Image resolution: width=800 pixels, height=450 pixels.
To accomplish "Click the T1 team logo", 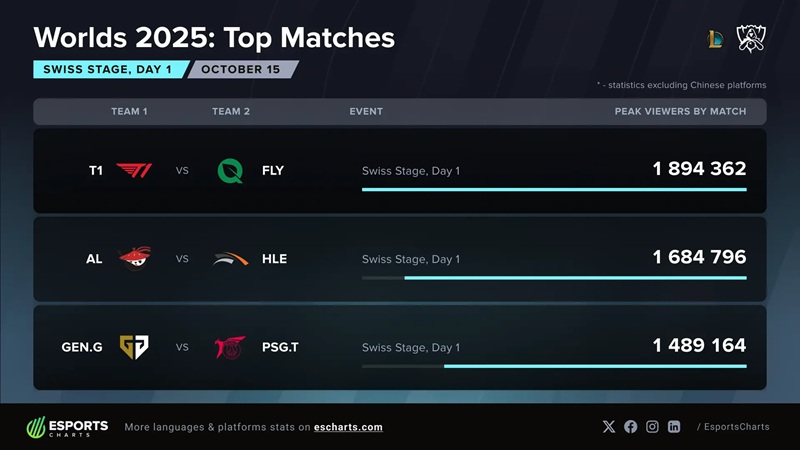I will click(134, 170).
